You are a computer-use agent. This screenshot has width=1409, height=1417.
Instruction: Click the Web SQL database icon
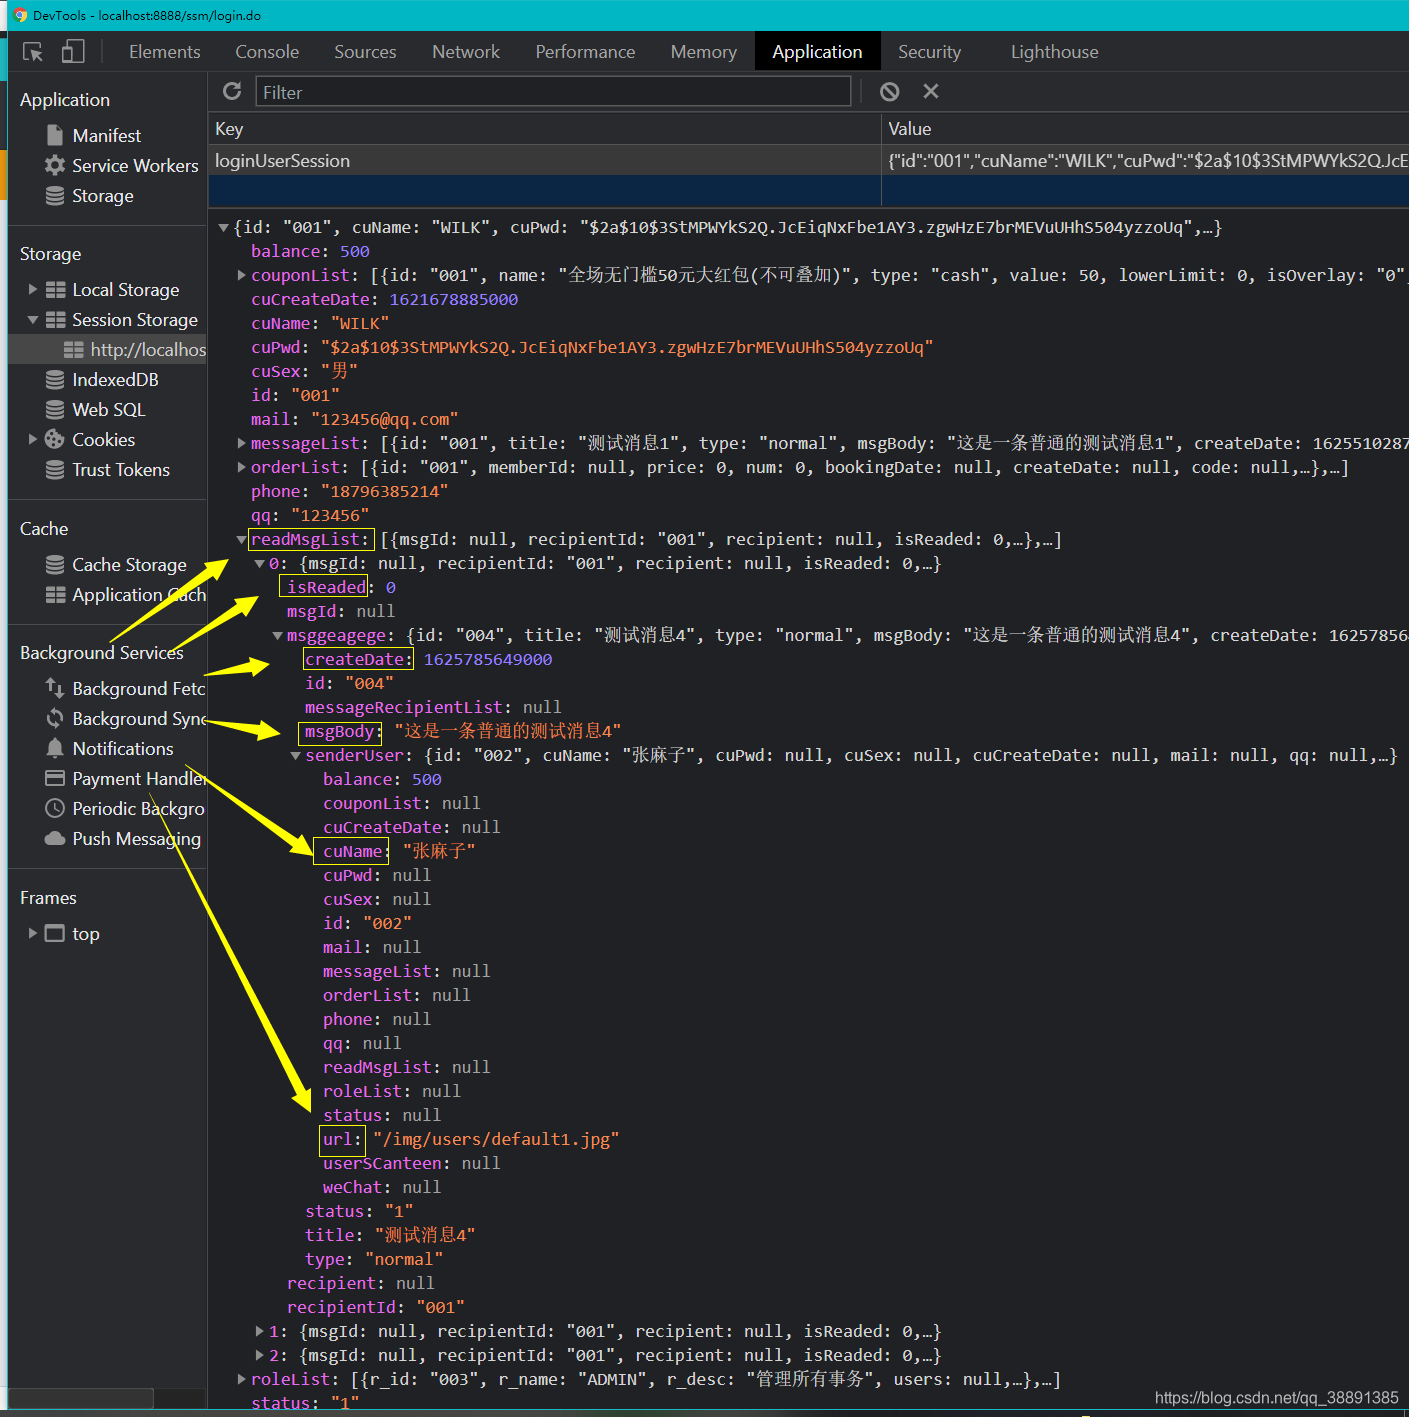point(55,410)
